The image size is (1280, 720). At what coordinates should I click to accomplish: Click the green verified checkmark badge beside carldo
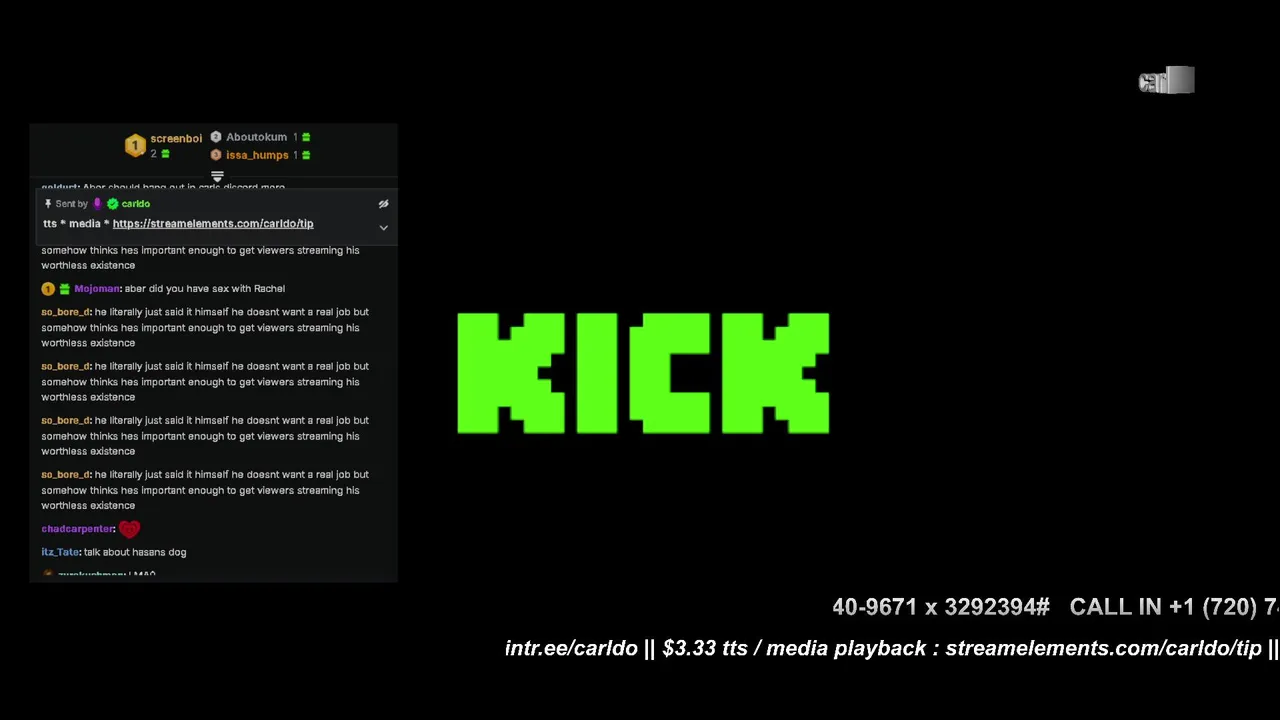(x=112, y=204)
